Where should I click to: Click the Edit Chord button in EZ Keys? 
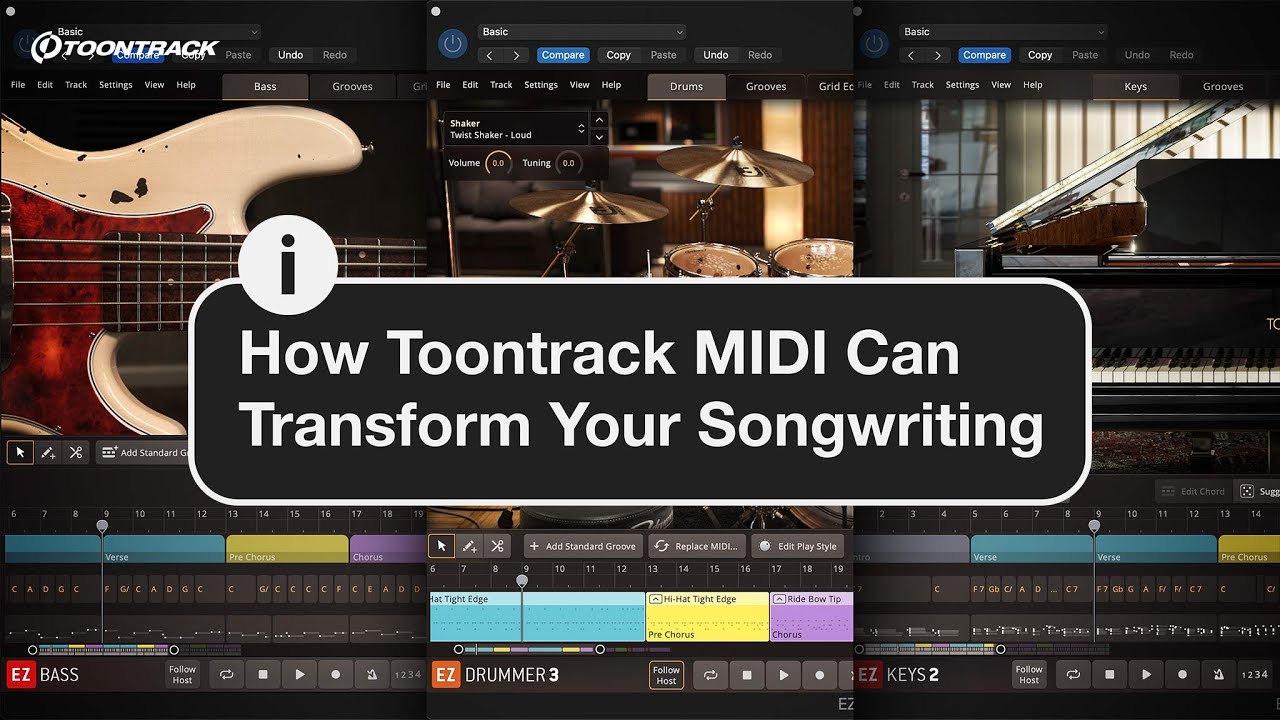click(x=1193, y=491)
